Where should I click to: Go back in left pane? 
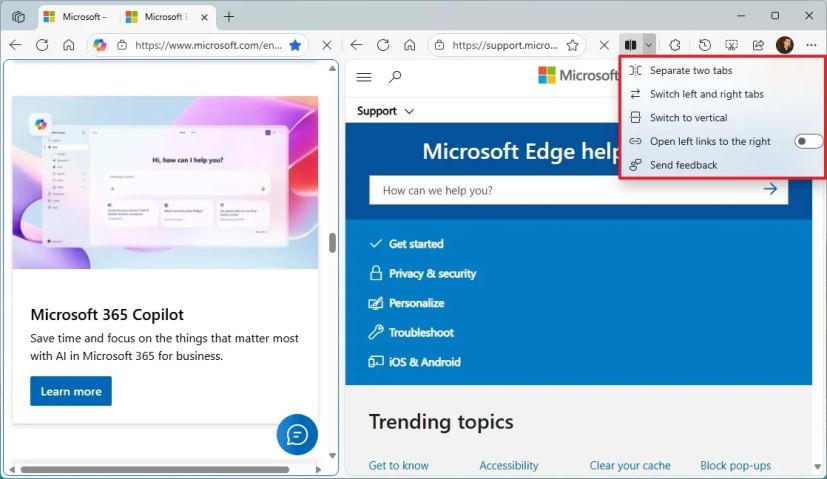(x=16, y=45)
